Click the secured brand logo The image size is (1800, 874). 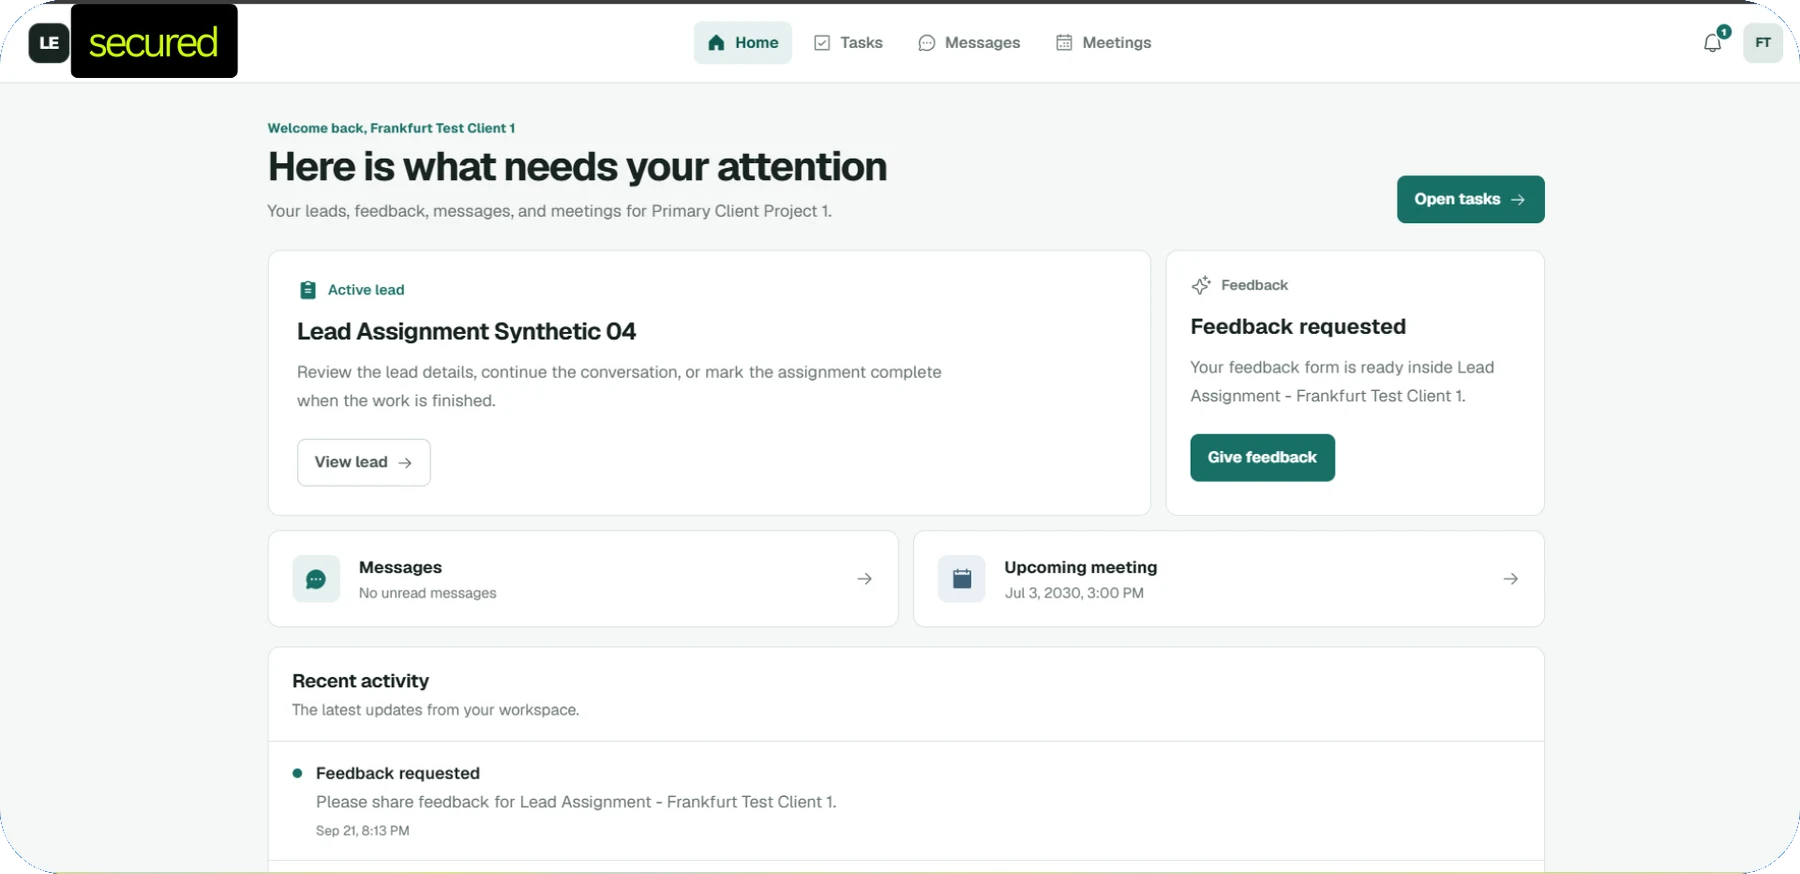[x=154, y=41]
